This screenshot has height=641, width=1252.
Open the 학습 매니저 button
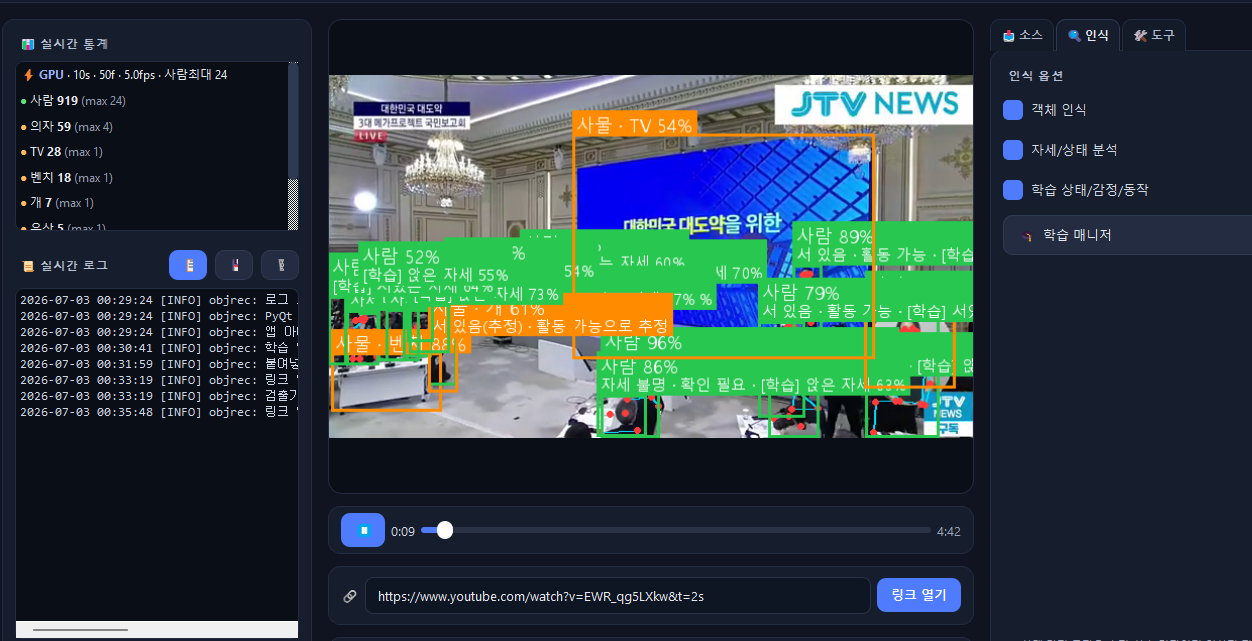coord(1127,235)
